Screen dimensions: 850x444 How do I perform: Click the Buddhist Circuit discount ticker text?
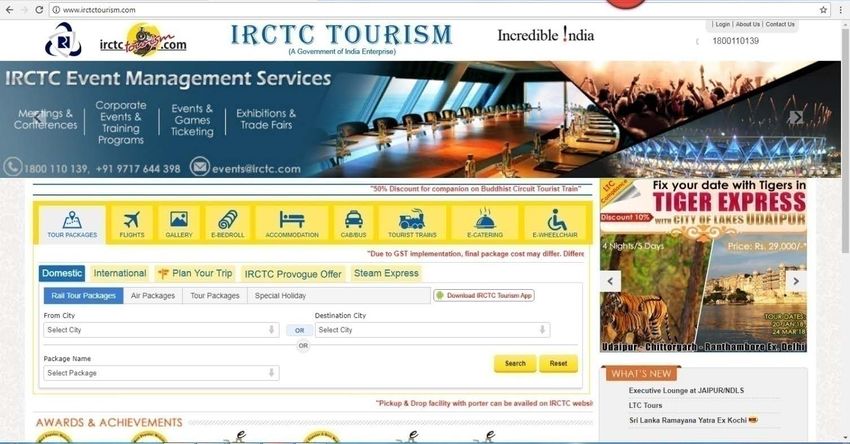pyautogui.click(x=475, y=189)
